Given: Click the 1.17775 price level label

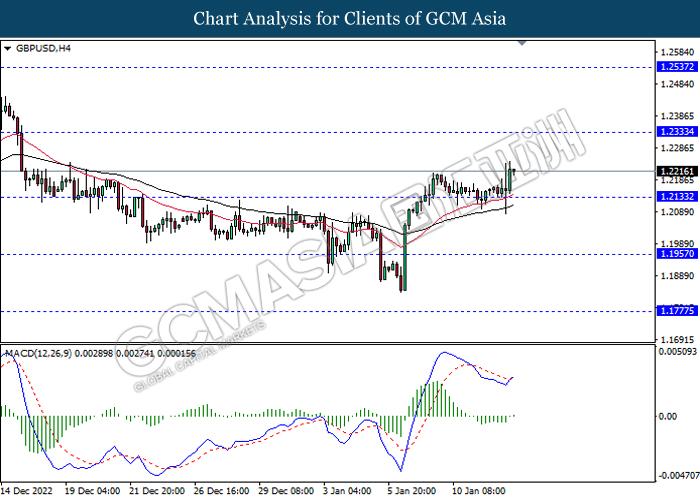Looking at the screenshot, I should pos(677,311).
